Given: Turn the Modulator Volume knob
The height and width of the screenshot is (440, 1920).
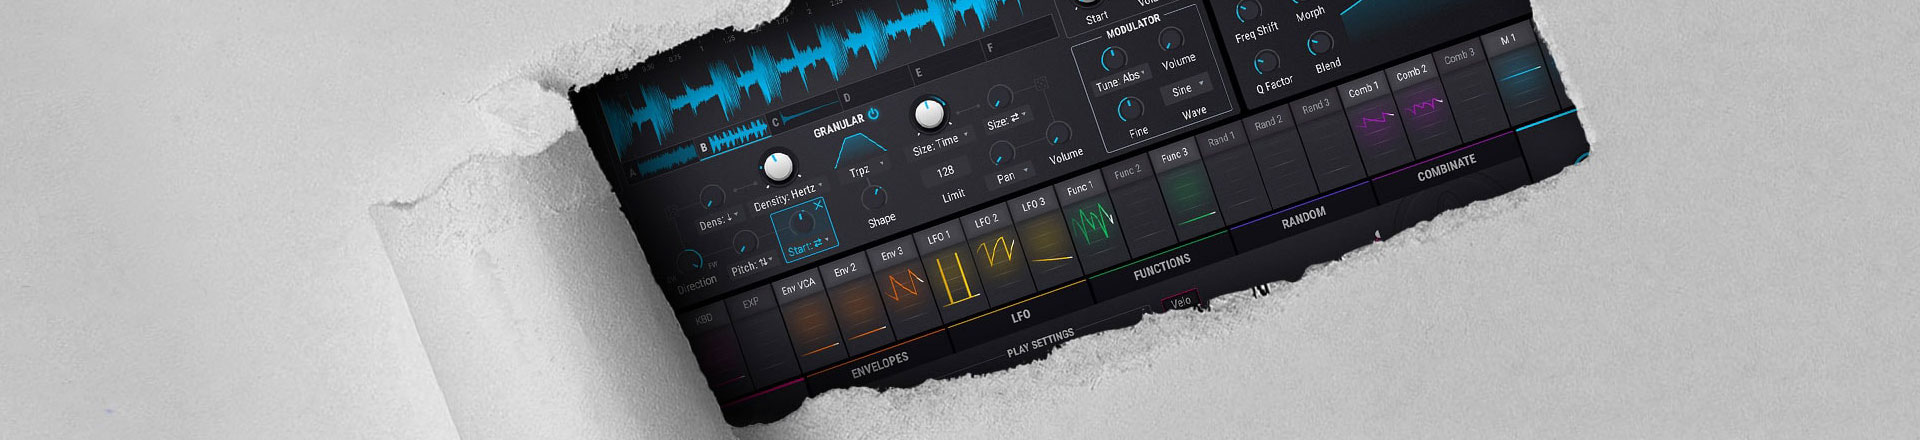Looking at the screenshot, I should (1170, 41).
